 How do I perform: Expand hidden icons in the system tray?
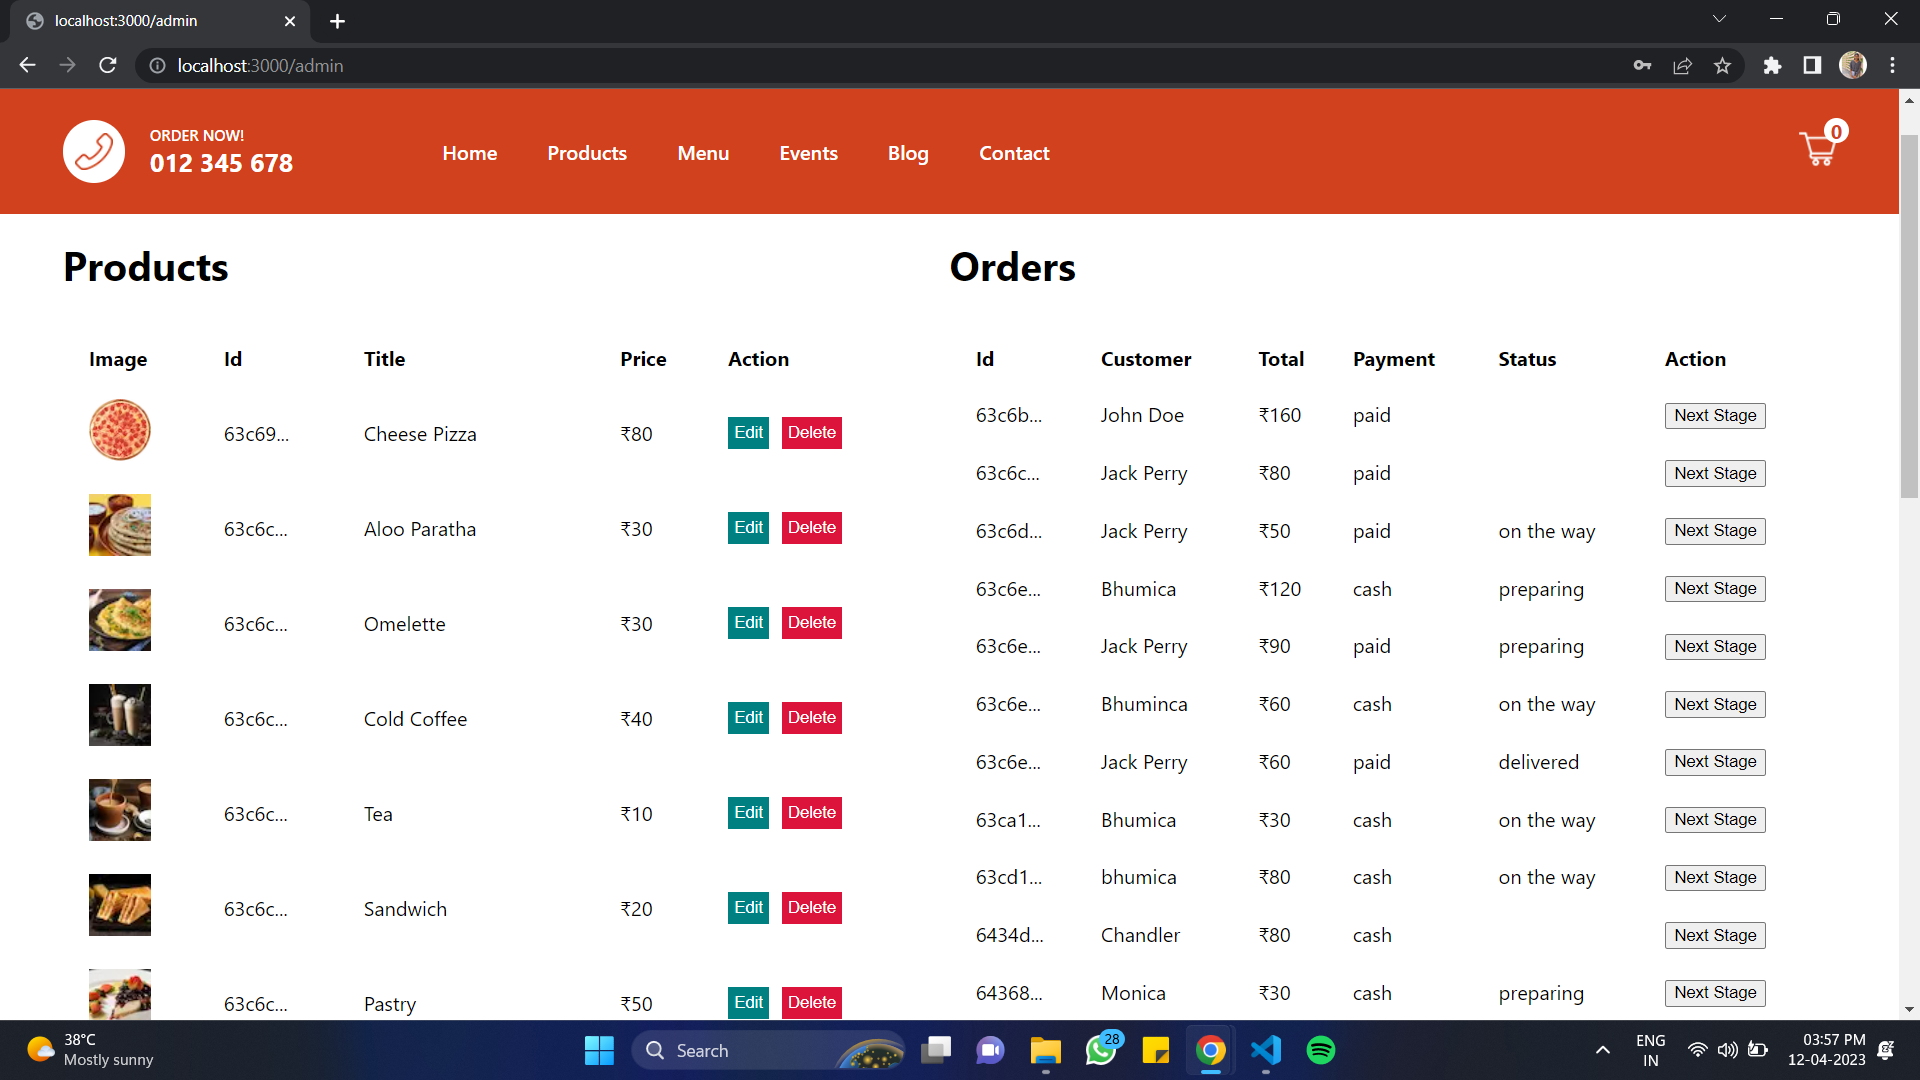click(x=1602, y=1050)
